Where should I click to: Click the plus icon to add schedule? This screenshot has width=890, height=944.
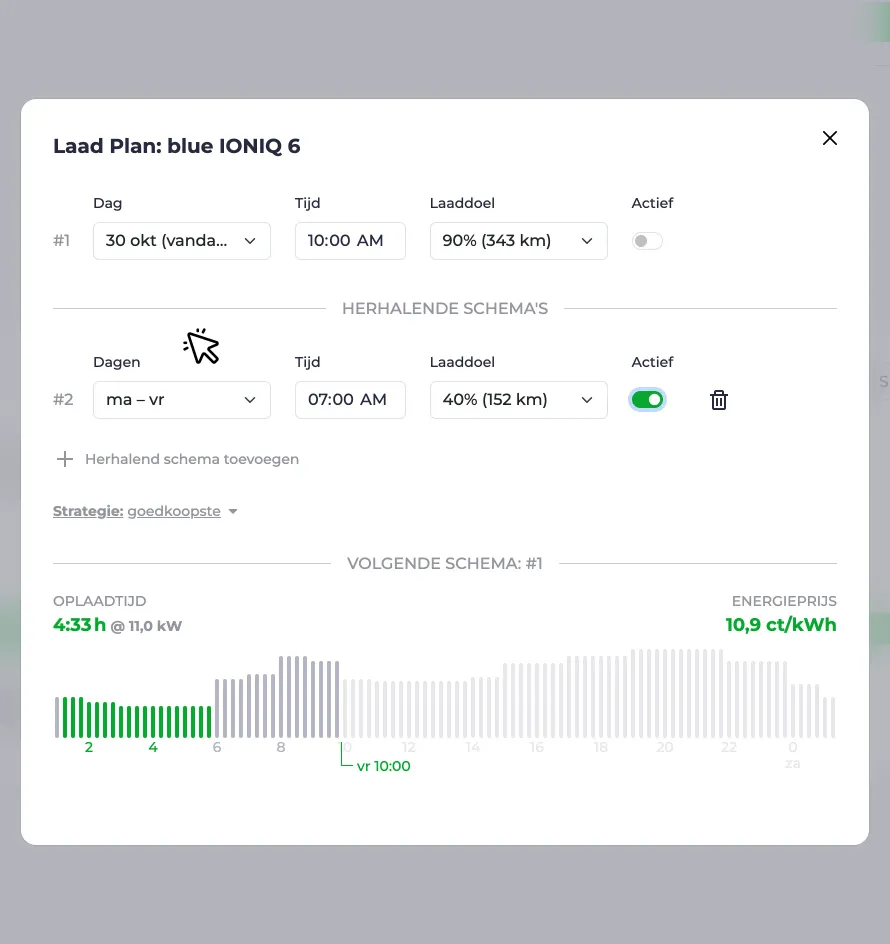click(64, 459)
